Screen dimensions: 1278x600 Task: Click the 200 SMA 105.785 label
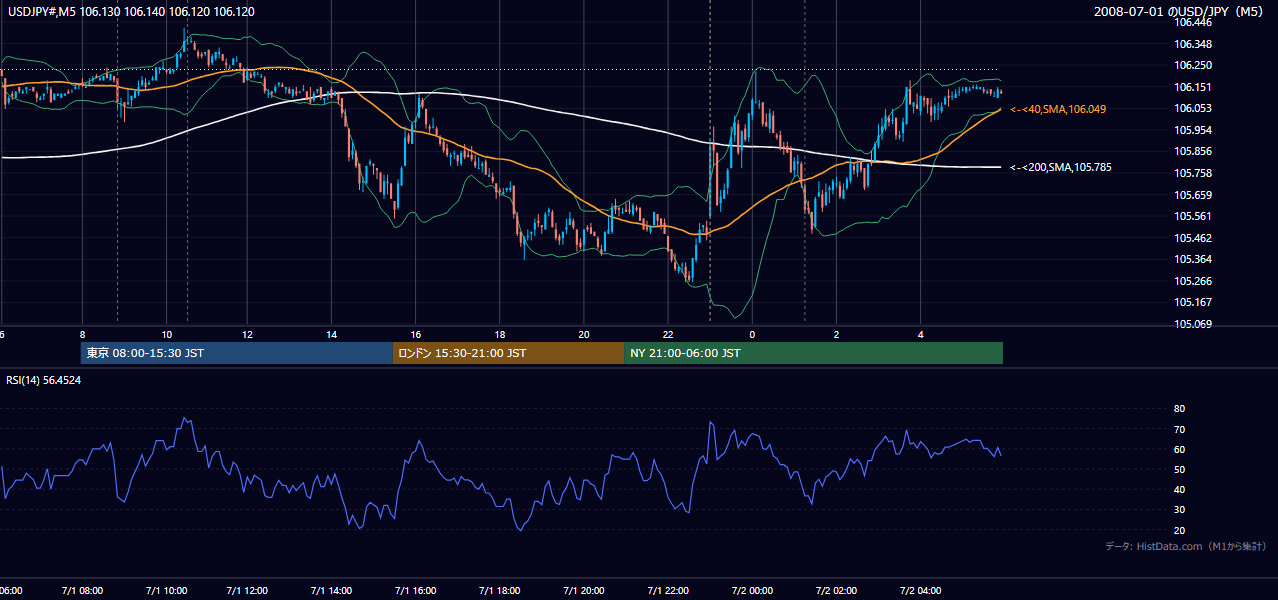pyautogui.click(x=1060, y=167)
